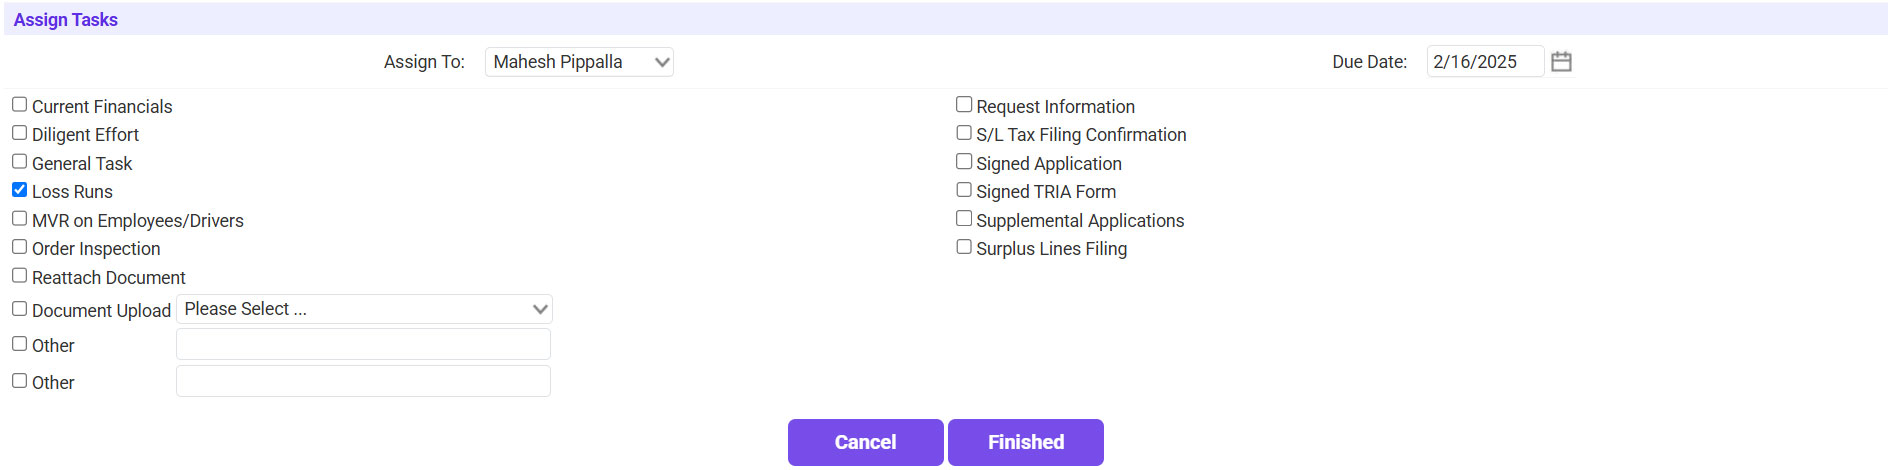Click the Cancel button
Image resolution: width=1892 pixels, height=470 pixels.
click(x=865, y=442)
